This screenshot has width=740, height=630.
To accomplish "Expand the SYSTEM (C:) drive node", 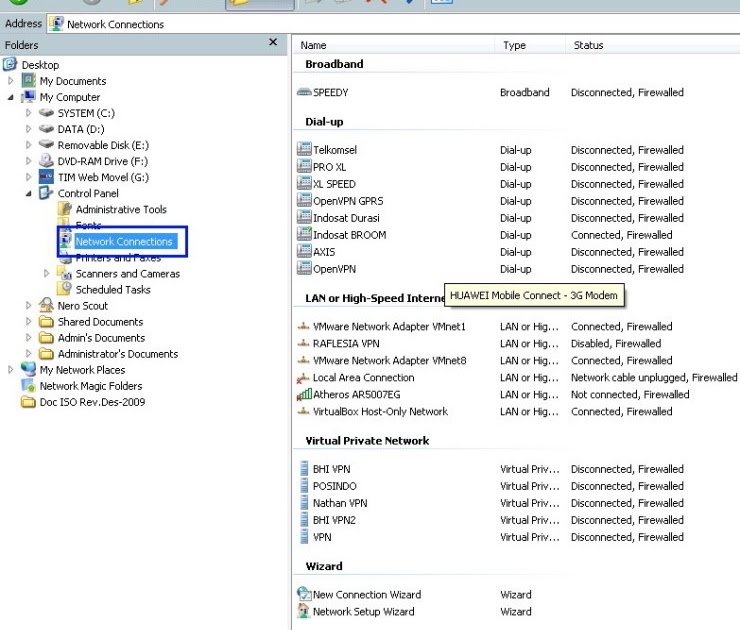I will point(28,113).
